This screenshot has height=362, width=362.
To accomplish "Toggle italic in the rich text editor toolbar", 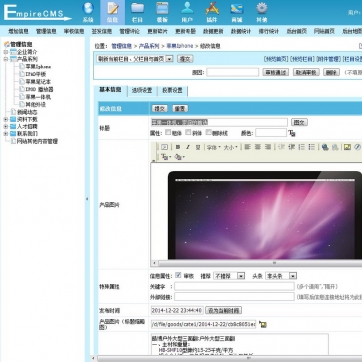I will tap(188, 147).
